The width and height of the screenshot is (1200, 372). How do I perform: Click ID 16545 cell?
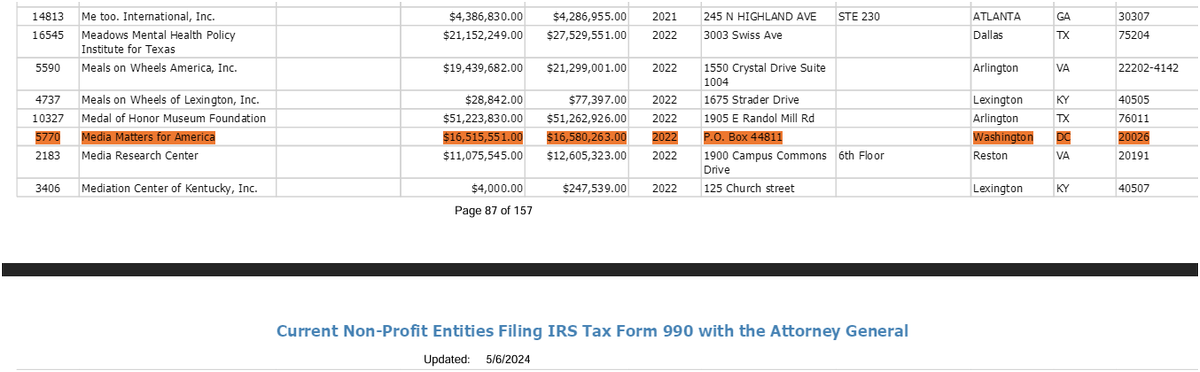tap(49, 35)
